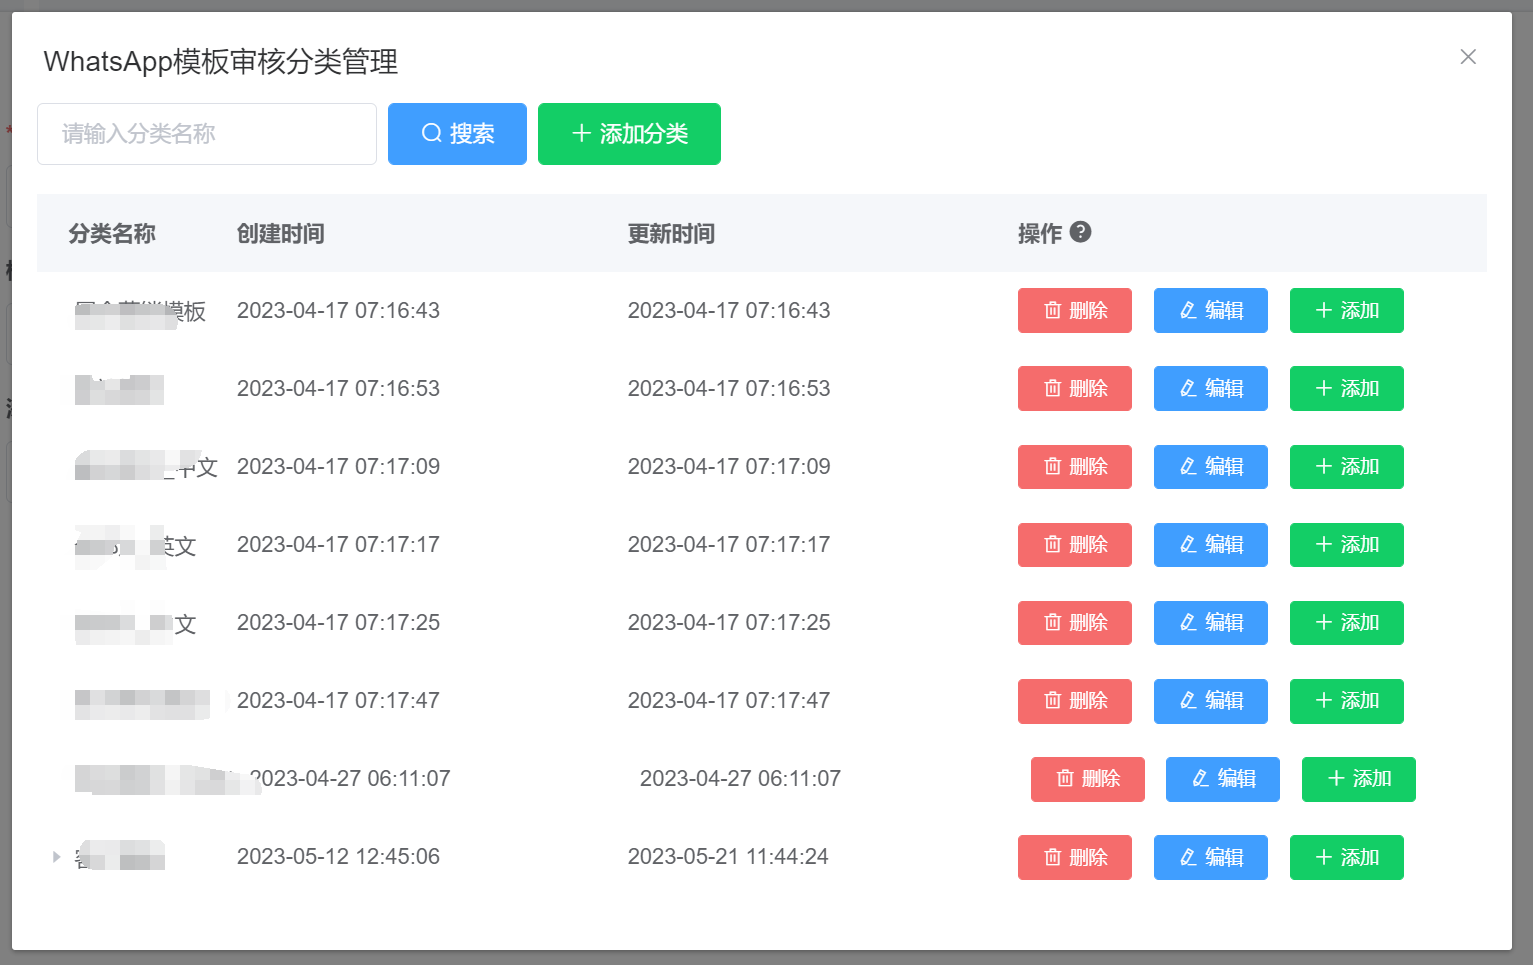Click 添加 in the 07:17:09 row
1533x965 pixels.
click(x=1347, y=467)
